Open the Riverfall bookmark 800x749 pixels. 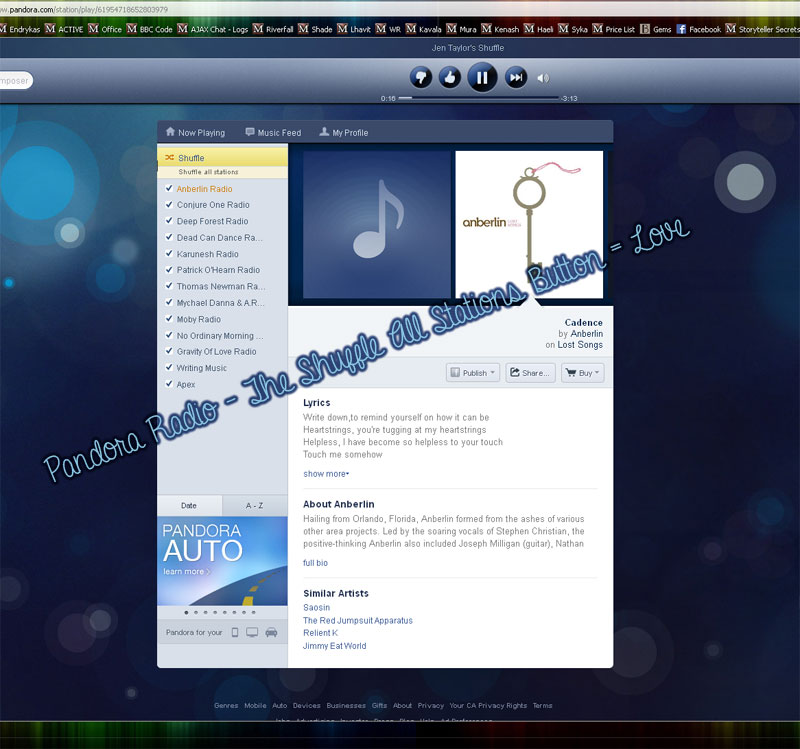[273, 29]
